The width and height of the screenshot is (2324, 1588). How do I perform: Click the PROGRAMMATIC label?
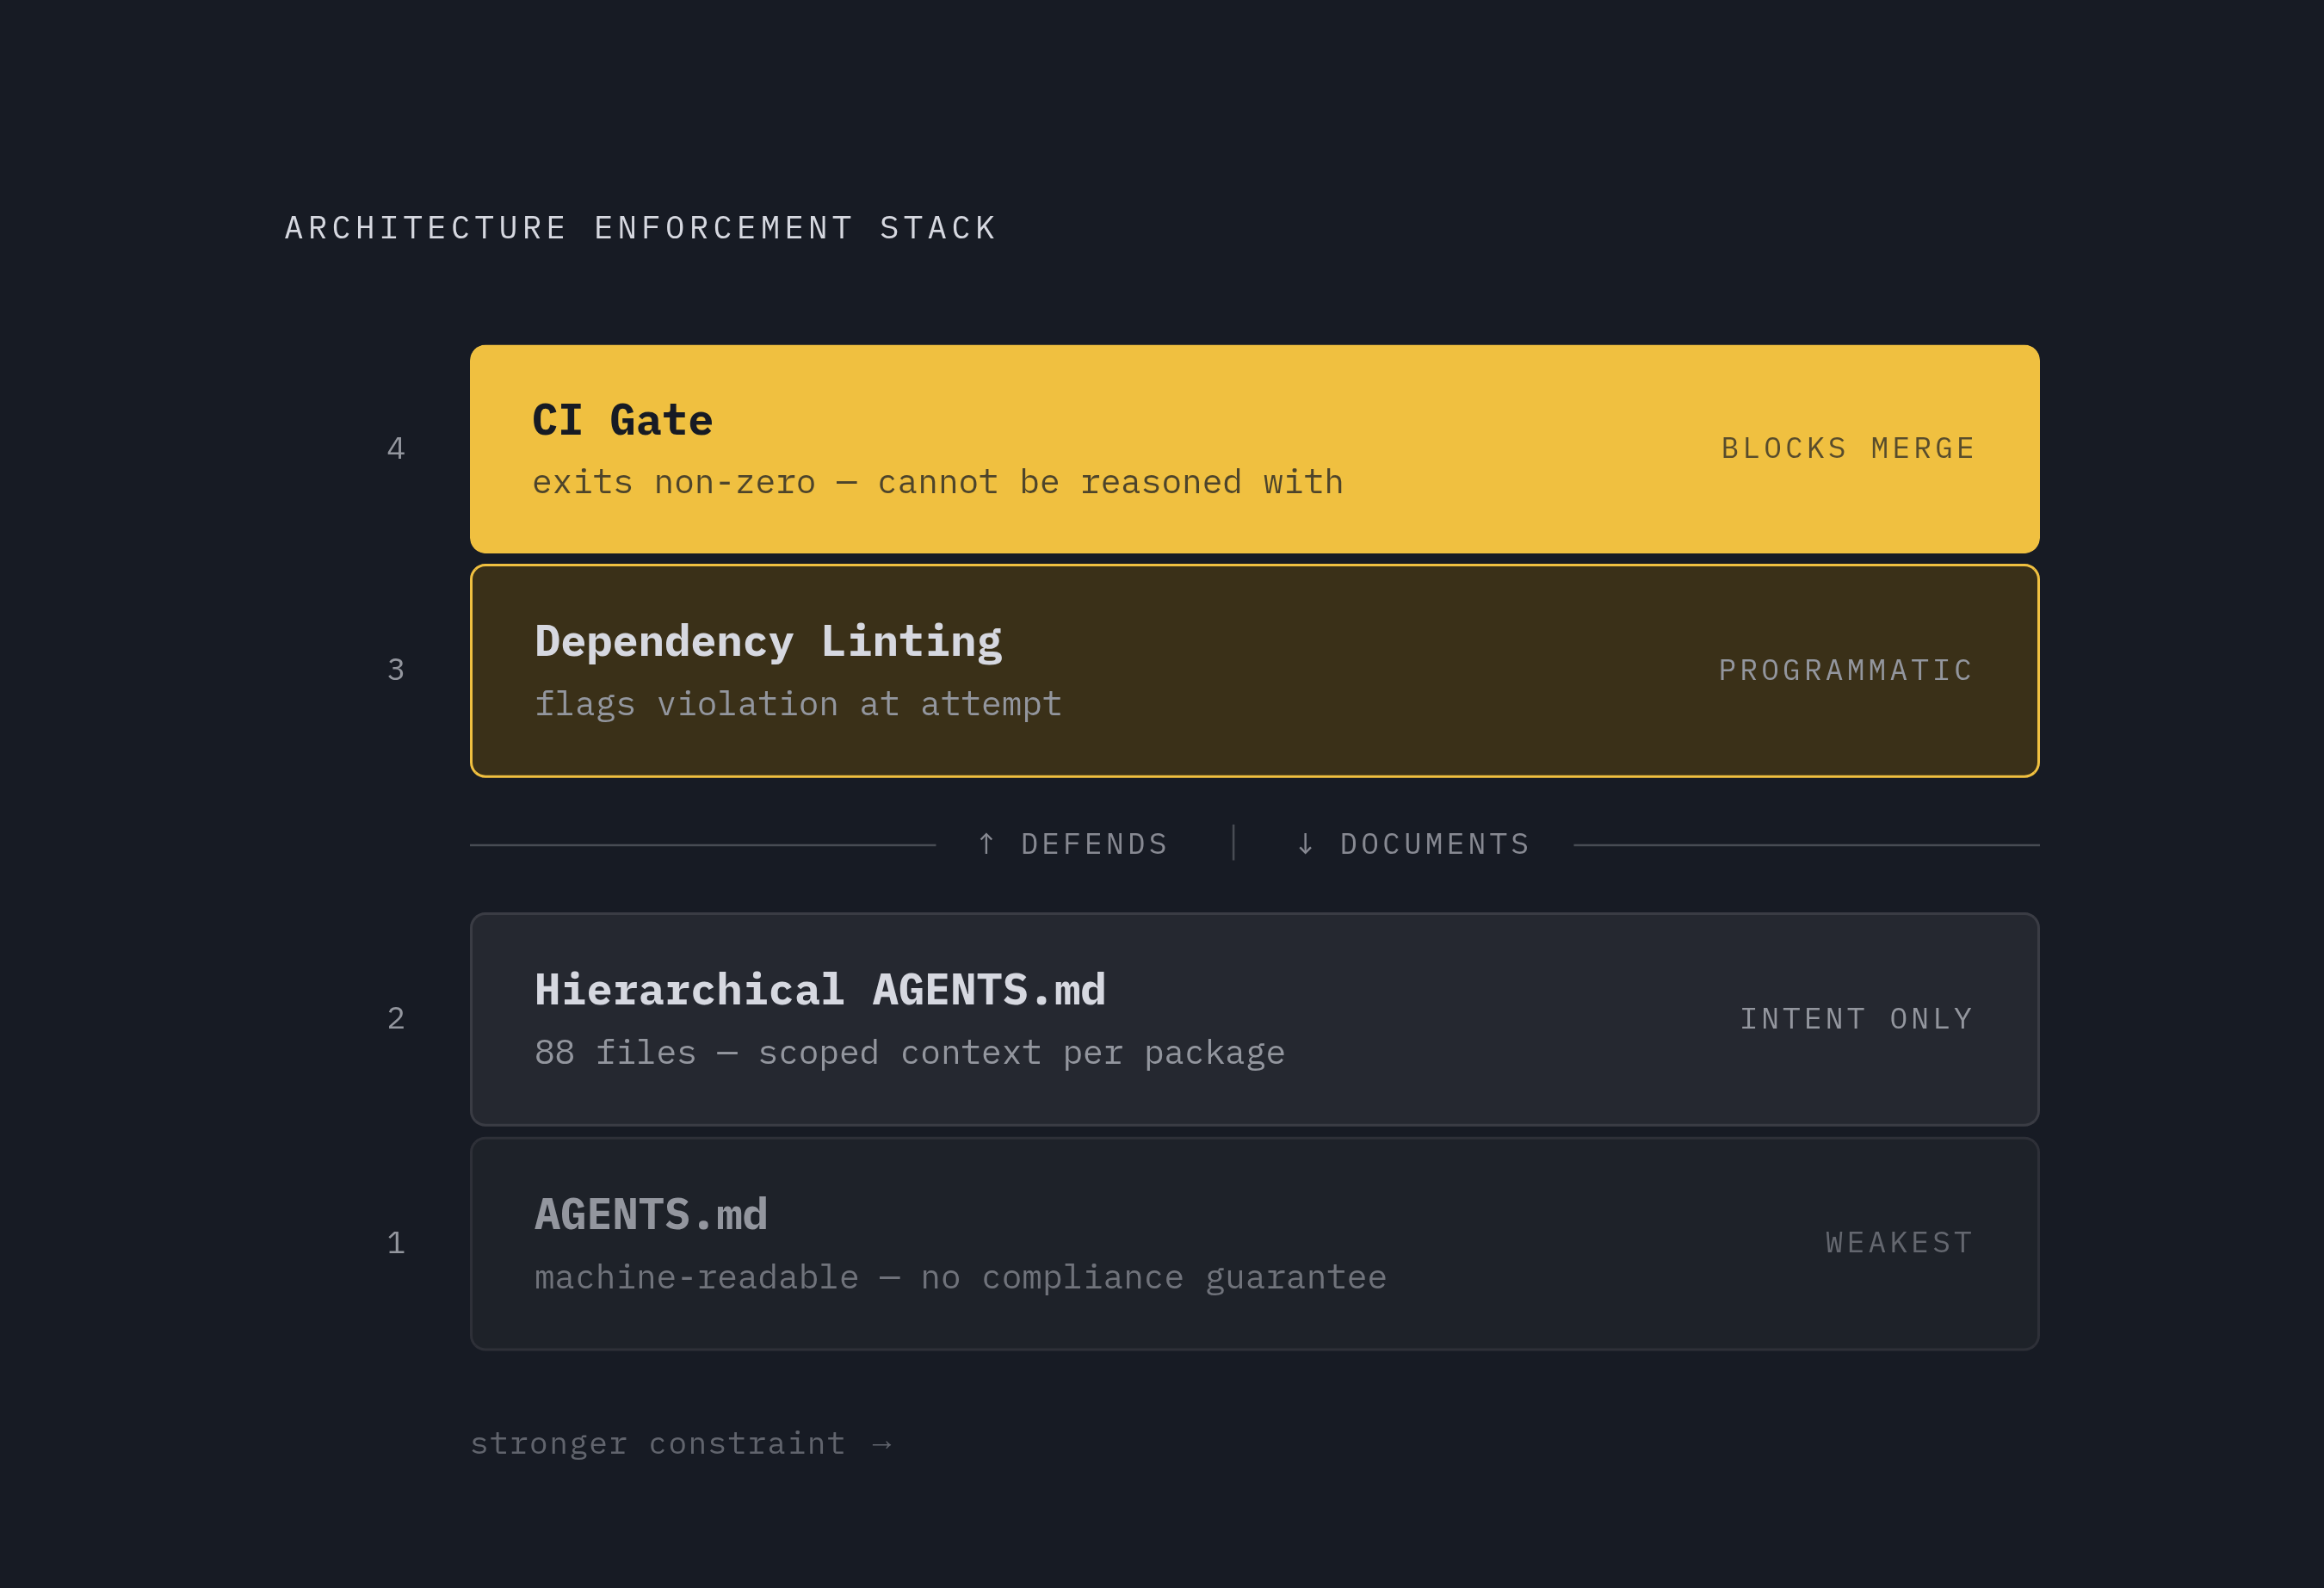(1846, 670)
